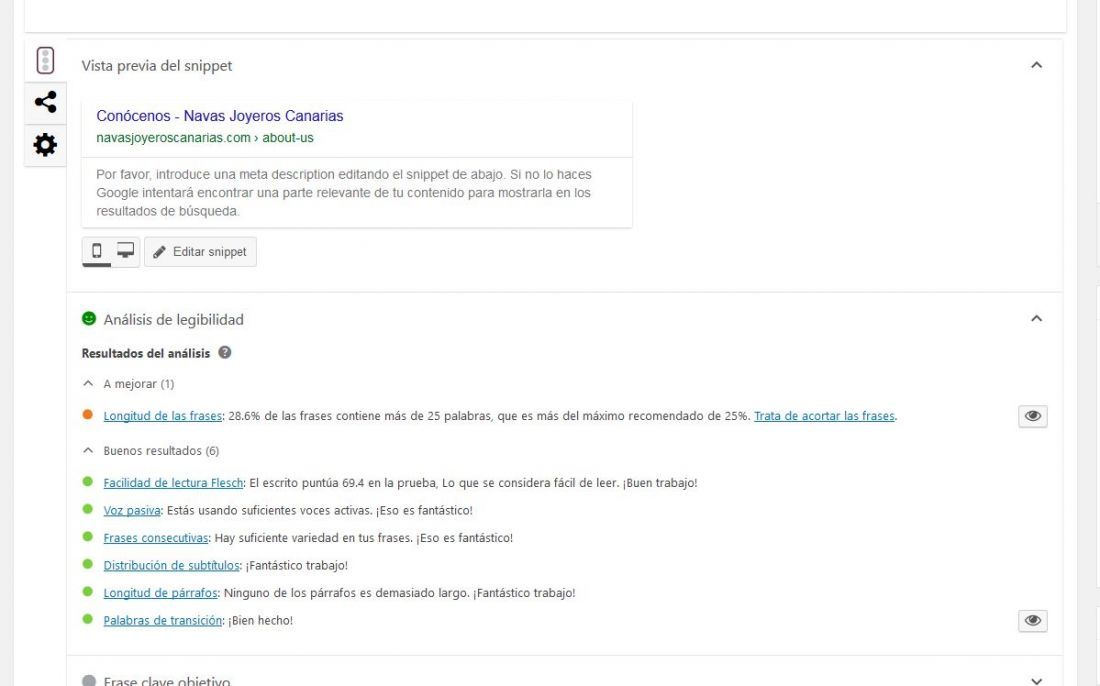
Task: Open help for Resultados del análisis
Action: click(x=224, y=353)
